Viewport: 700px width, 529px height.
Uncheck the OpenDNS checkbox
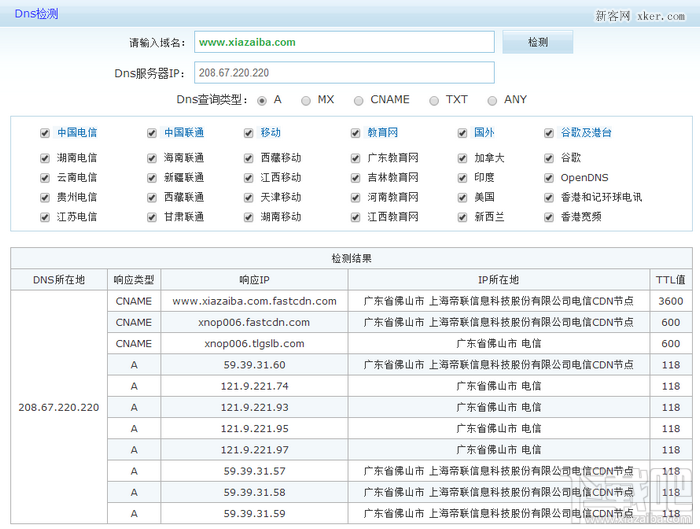point(549,178)
